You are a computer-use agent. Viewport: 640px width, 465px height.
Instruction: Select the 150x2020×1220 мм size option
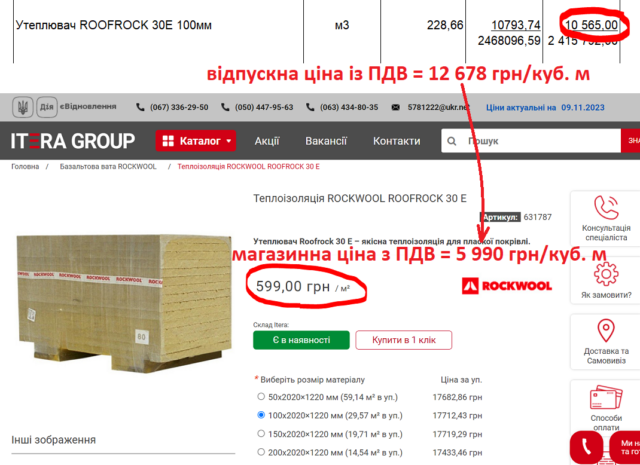[x=261, y=433]
